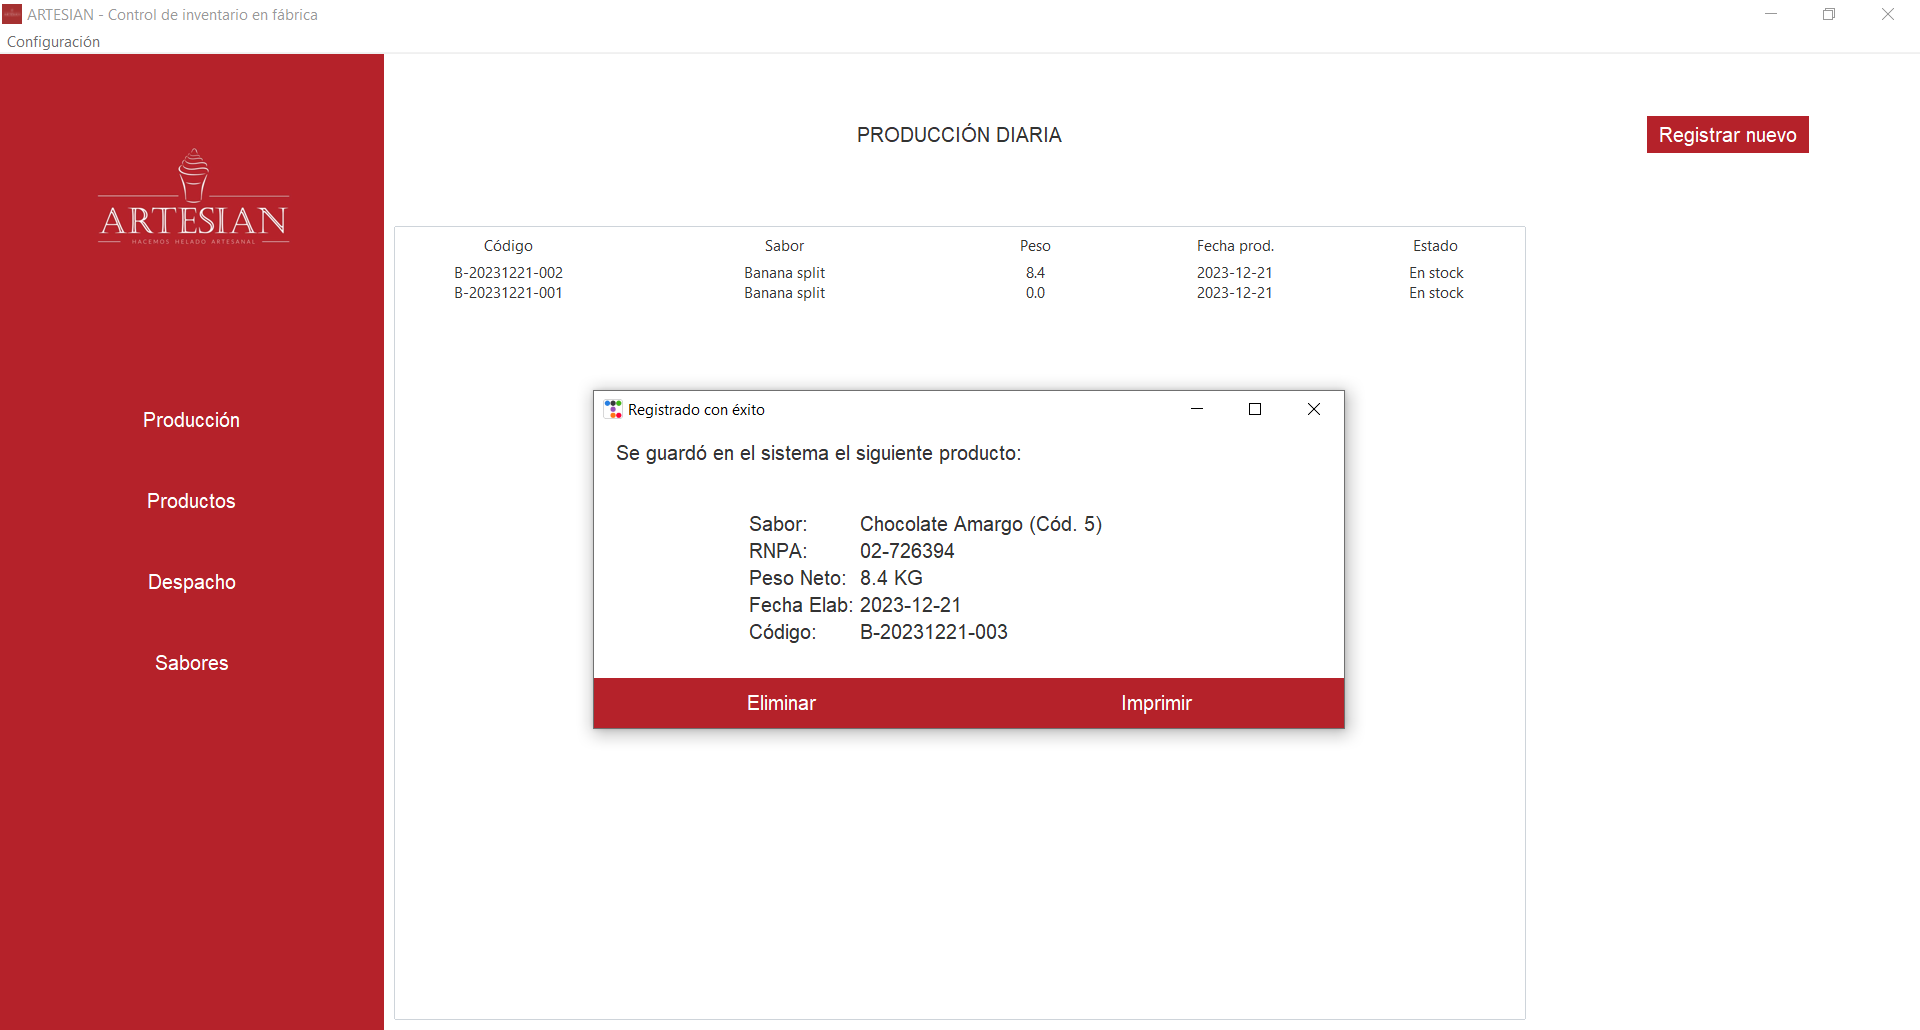This screenshot has height=1030, width=1920.
Task: Open the Configuración menu
Action: pyautogui.click(x=54, y=42)
